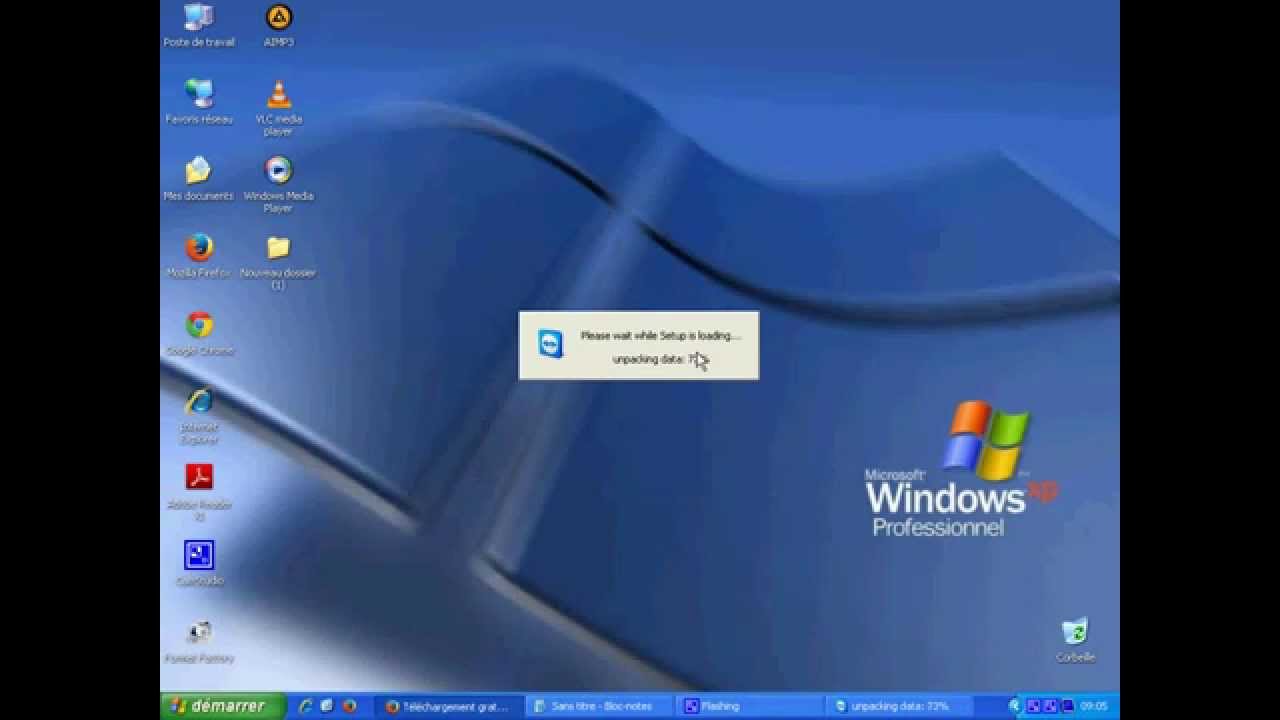Open Favoris réseau desktop icon
The width and height of the screenshot is (1280, 720).
click(199, 102)
